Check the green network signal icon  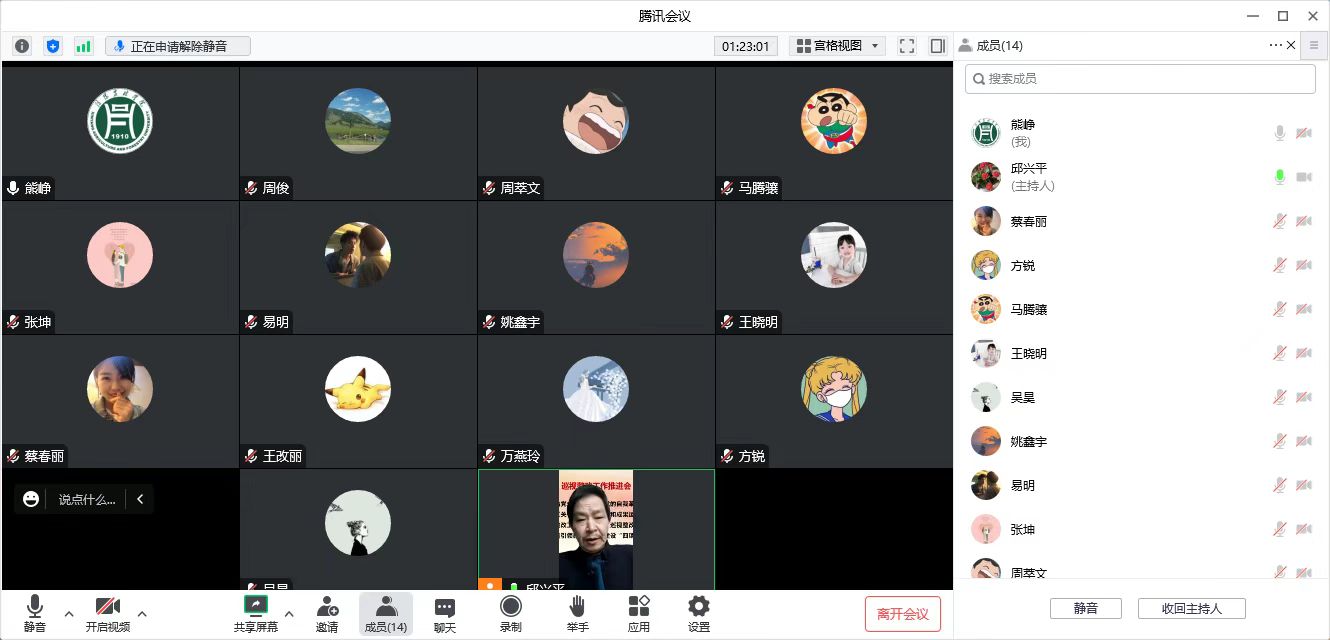pyautogui.click(x=83, y=46)
